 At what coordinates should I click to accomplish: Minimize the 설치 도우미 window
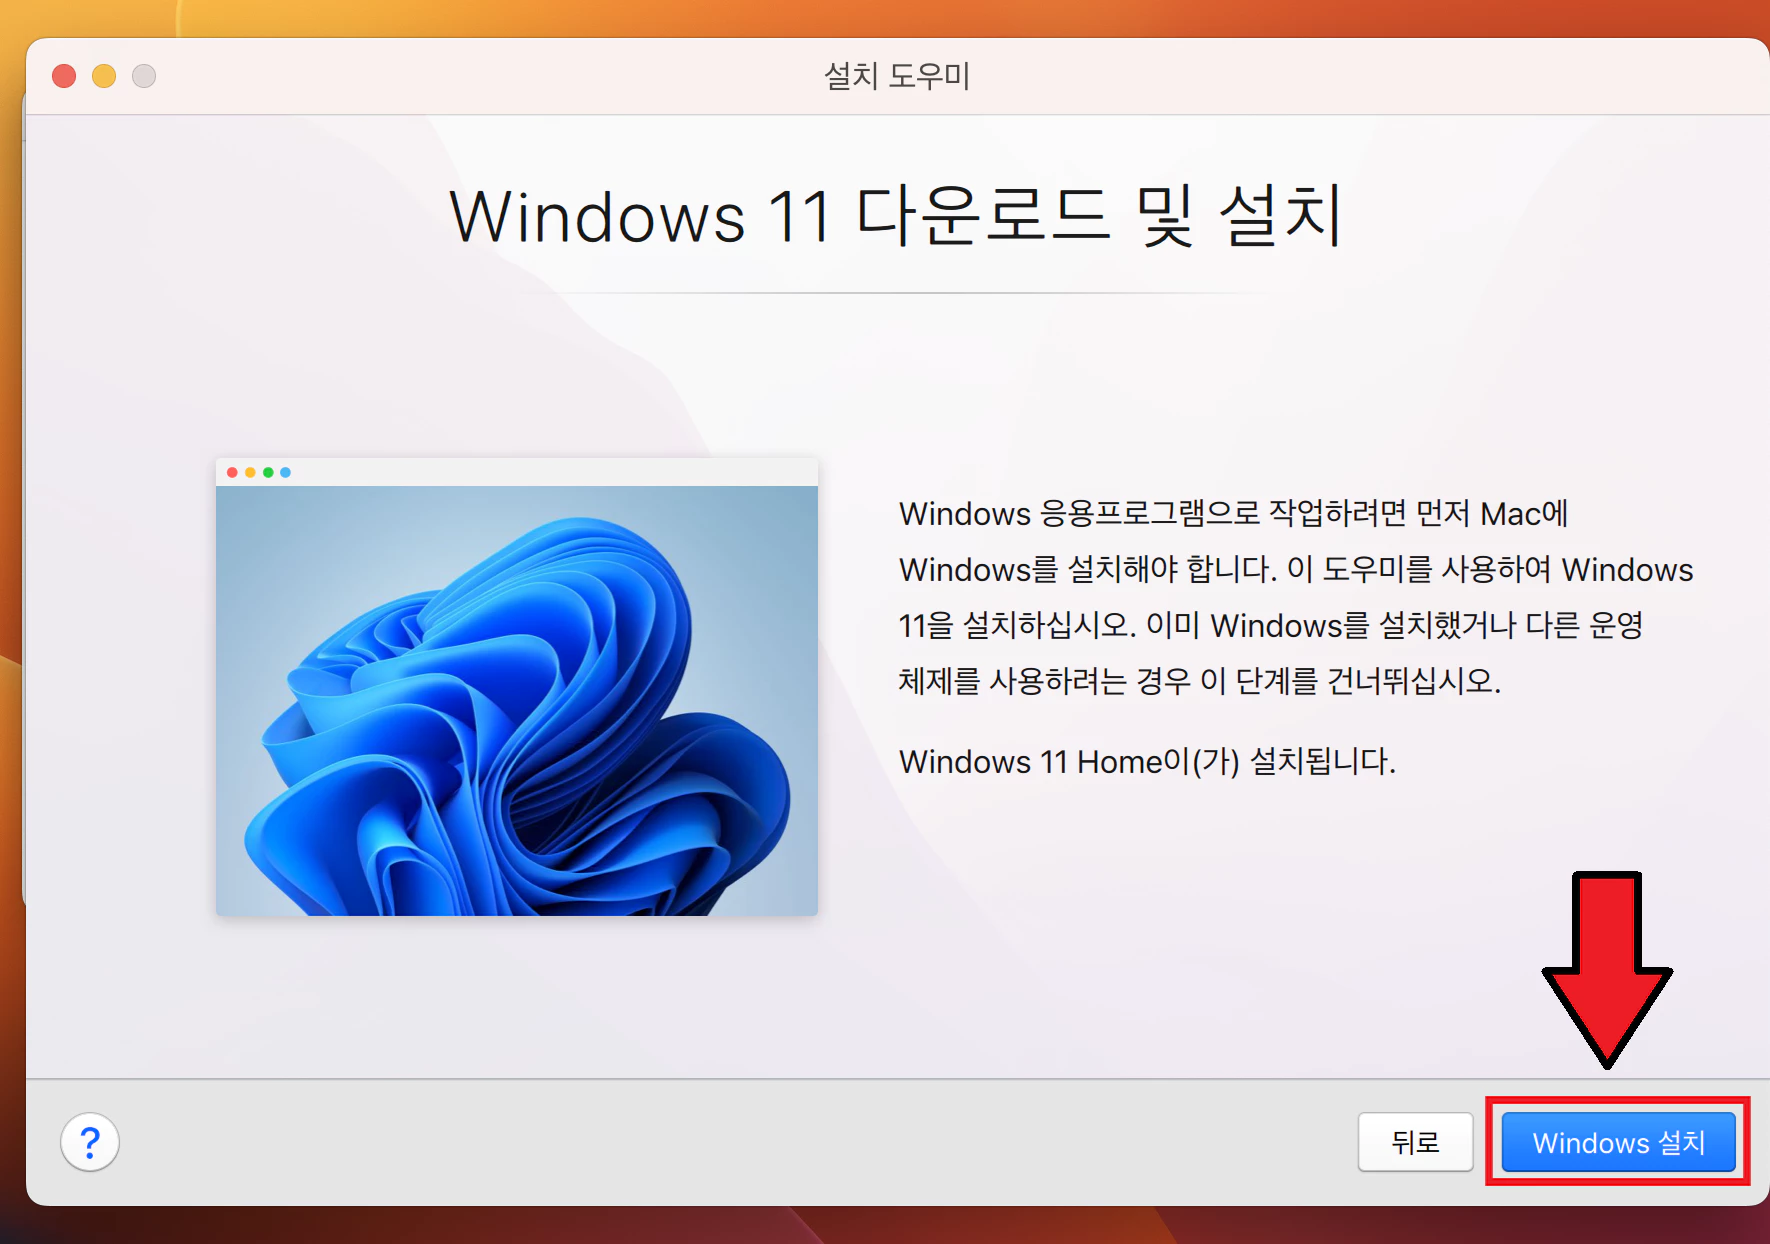coord(104,76)
